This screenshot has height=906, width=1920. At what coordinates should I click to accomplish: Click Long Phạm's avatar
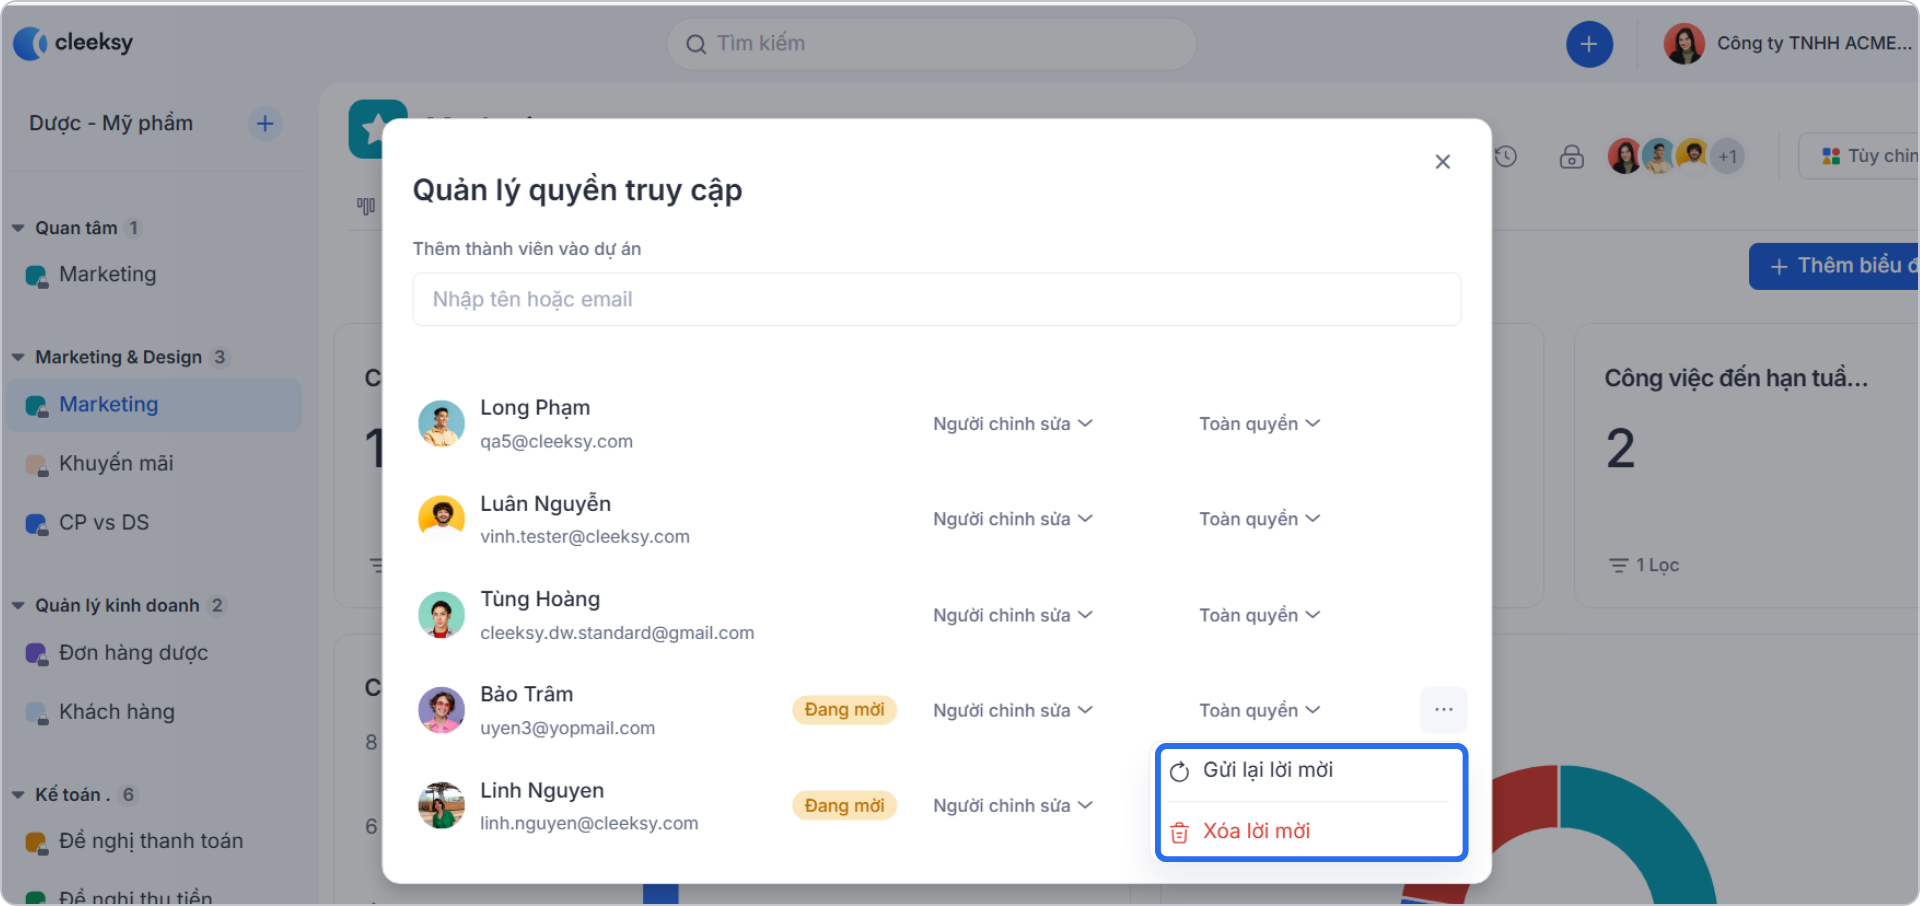(x=441, y=424)
